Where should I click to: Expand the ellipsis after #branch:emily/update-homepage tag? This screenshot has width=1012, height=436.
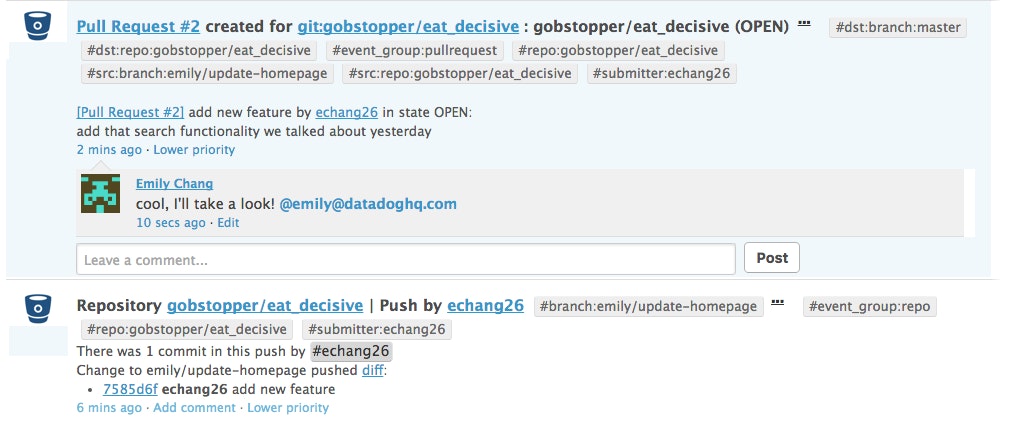click(x=777, y=303)
